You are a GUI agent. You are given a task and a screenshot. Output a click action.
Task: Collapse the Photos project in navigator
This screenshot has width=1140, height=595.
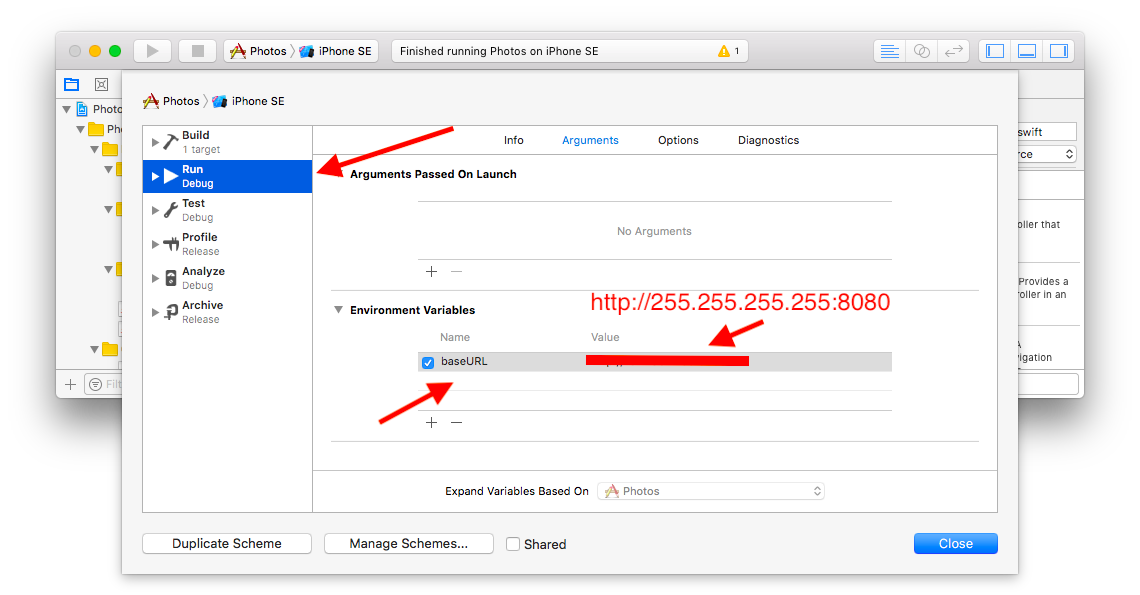tap(67, 109)
